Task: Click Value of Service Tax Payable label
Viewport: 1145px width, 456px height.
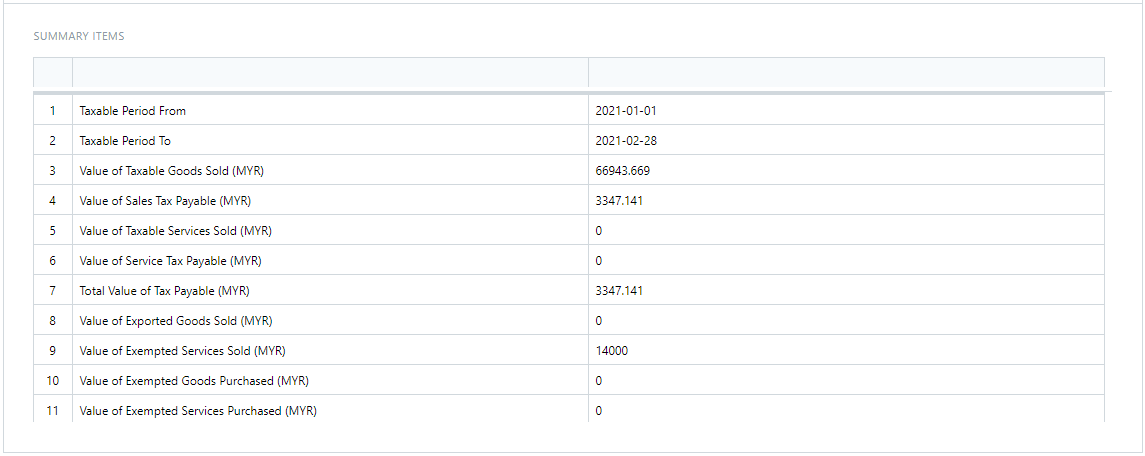Action: click(x=170, y=261)
